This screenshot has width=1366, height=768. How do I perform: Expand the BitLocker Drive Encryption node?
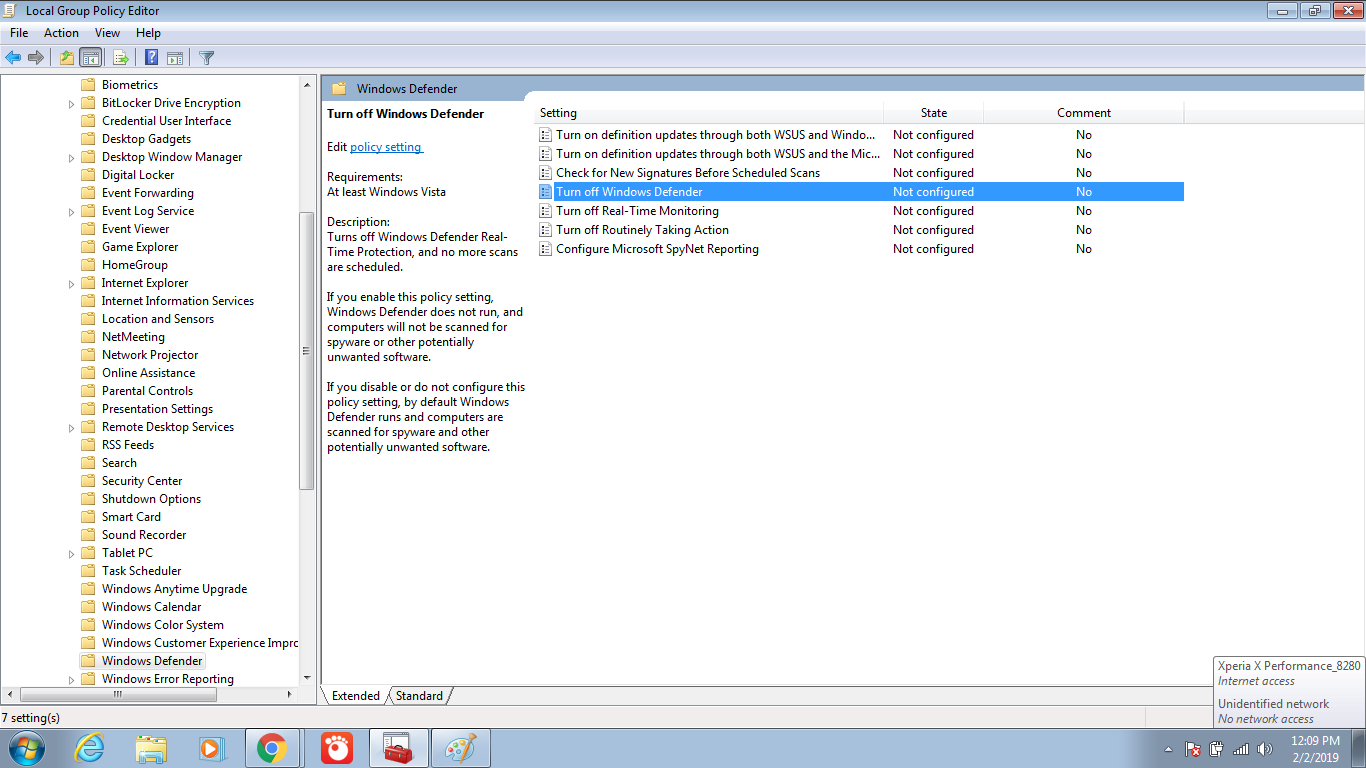click(x=72, y=104)
